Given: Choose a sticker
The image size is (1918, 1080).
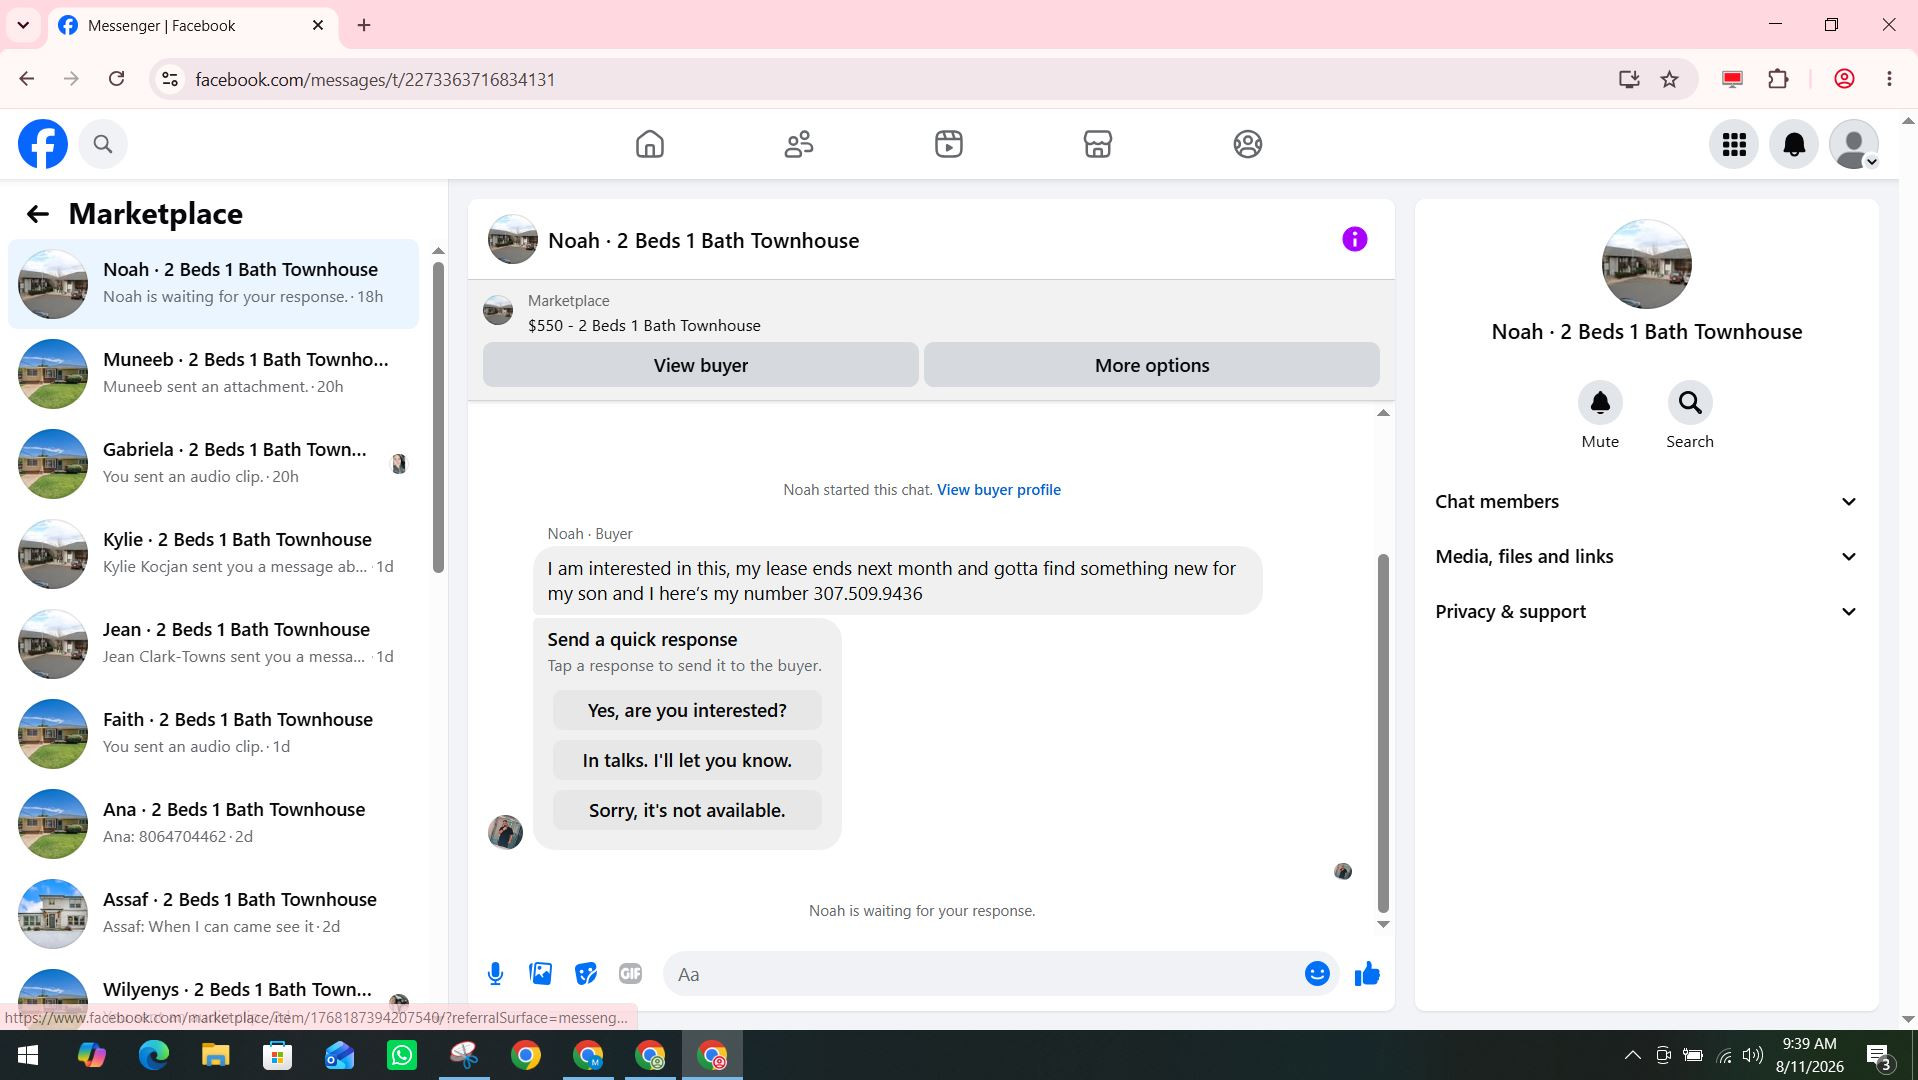Looking at the screenshot, I should (x=585, y=974).
